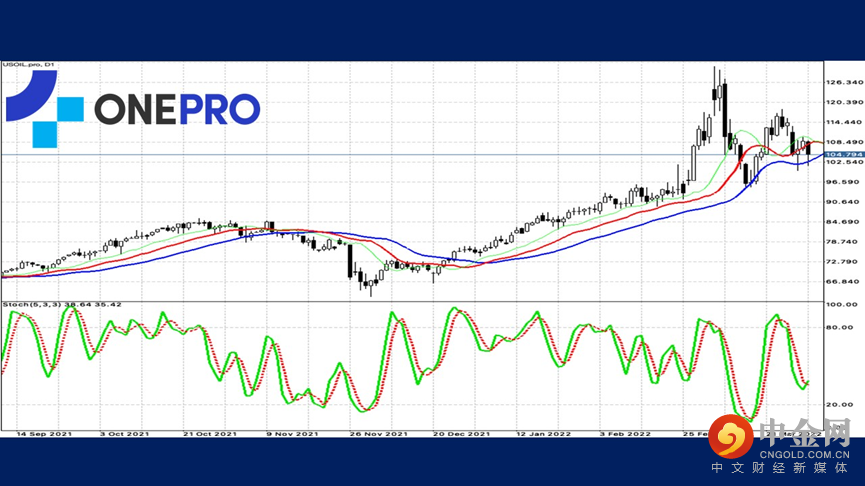Viewport: 865px width, 486px height.
Task: Click the 21 Oct 2021 date label
Action: coord(210,434)
